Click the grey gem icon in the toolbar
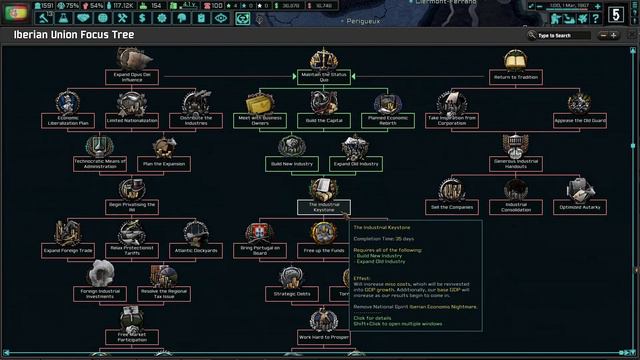The height and width of the screenshot is (360, 640). pos(259,19)
